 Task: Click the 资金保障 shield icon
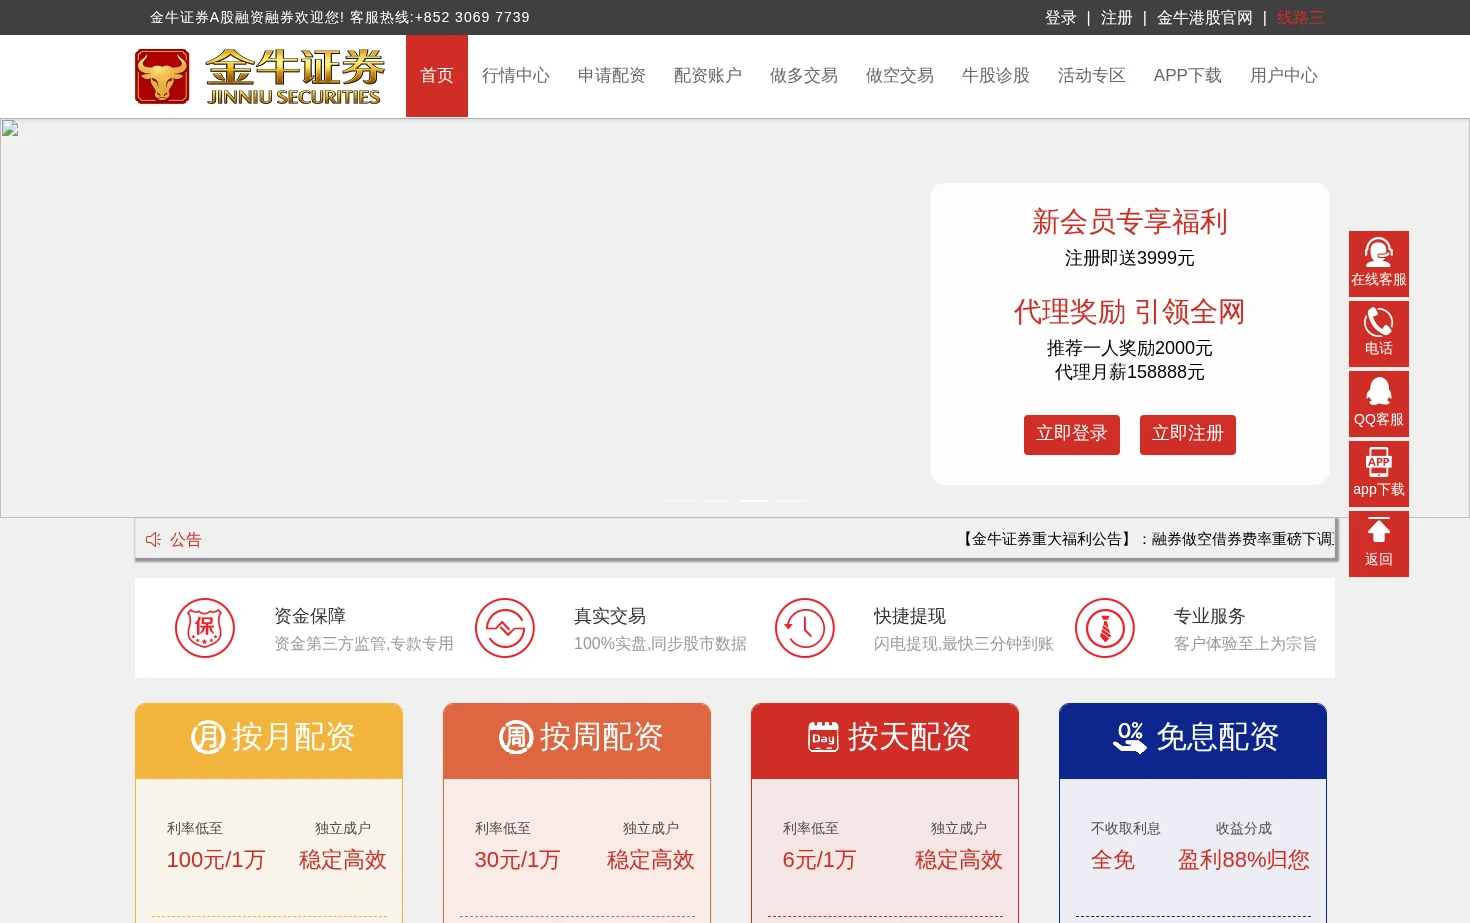(x=205, y=628)
